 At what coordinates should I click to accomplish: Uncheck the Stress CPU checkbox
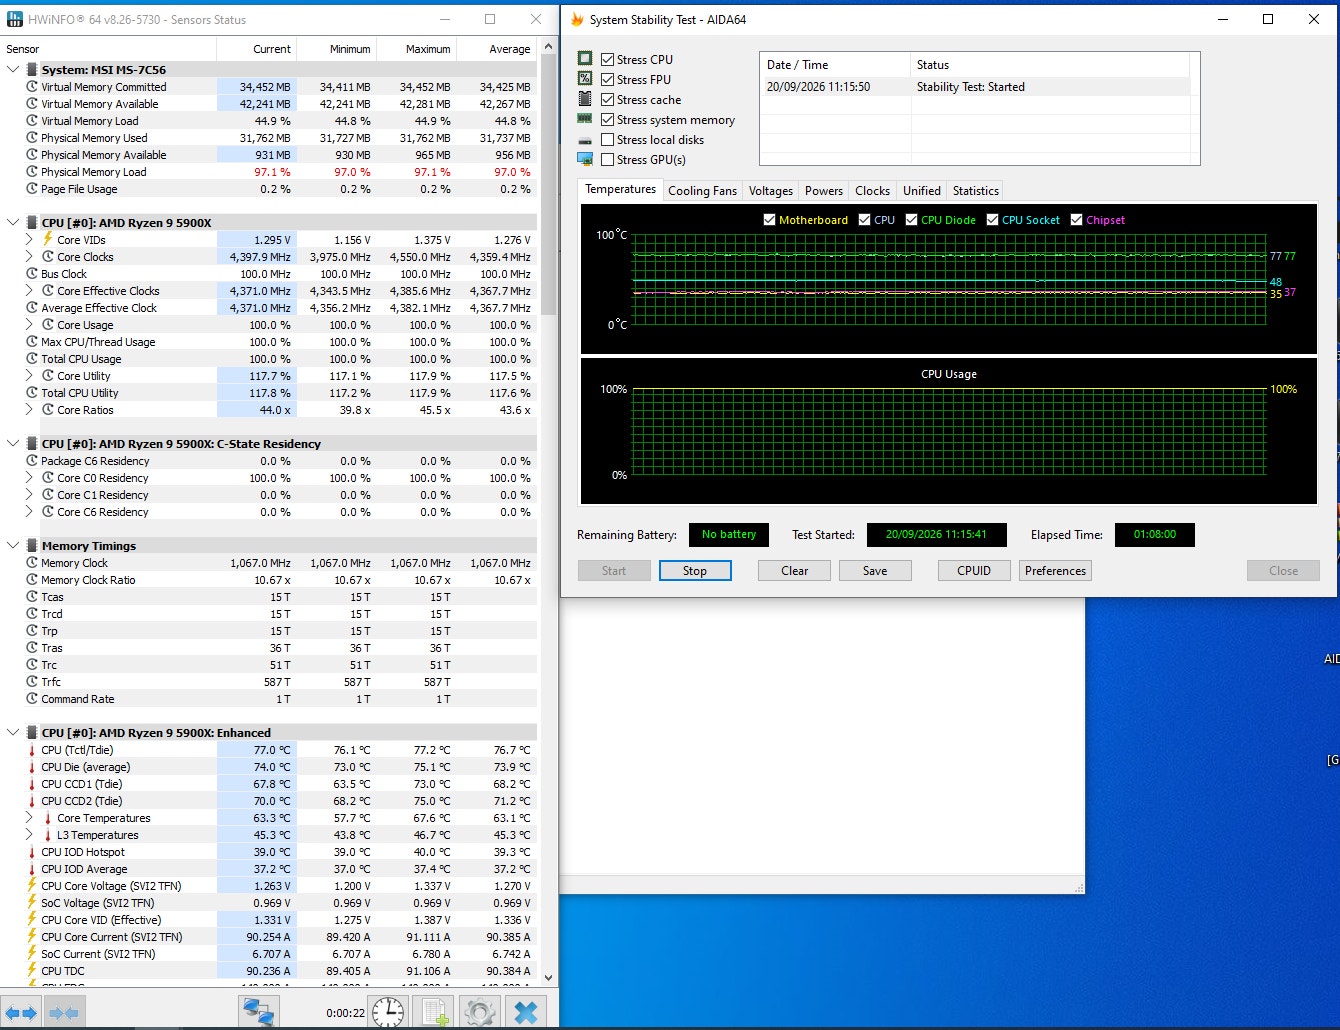607,59
